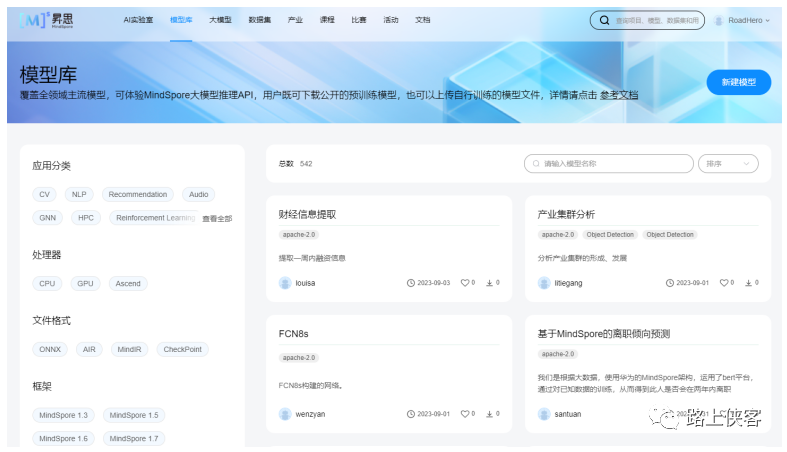Click the MindSpore logo in header
Image resolution: width=787 pixels, height=452 pixels.
point(46,20)
